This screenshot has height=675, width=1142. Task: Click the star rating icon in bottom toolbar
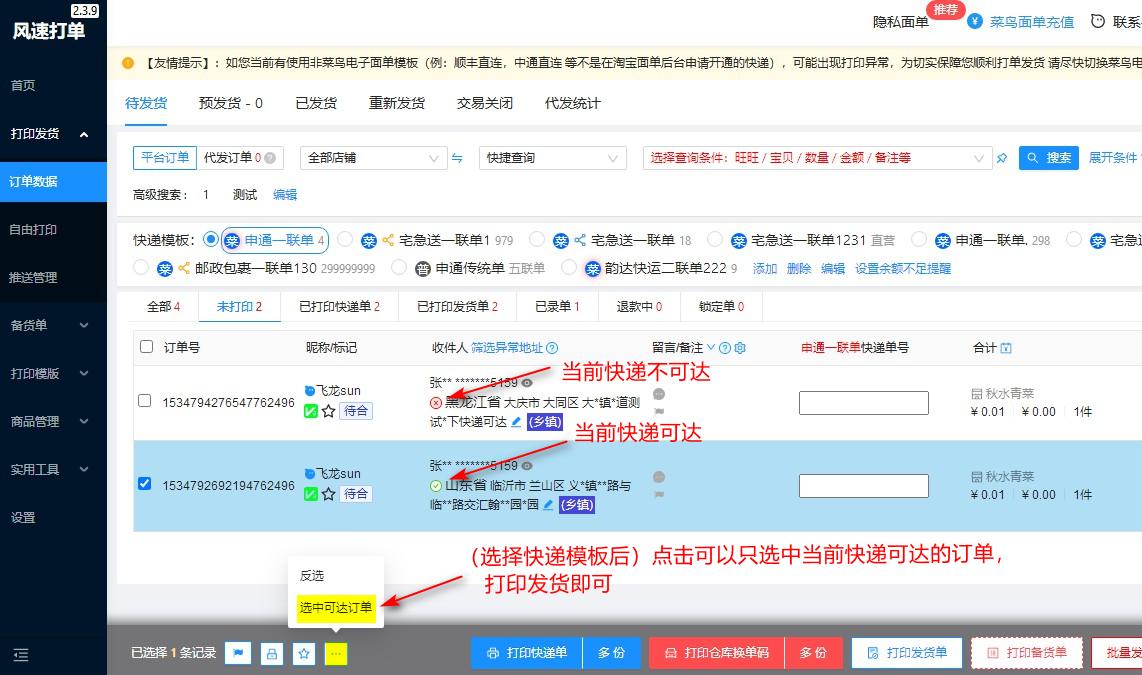coord(304,652)
